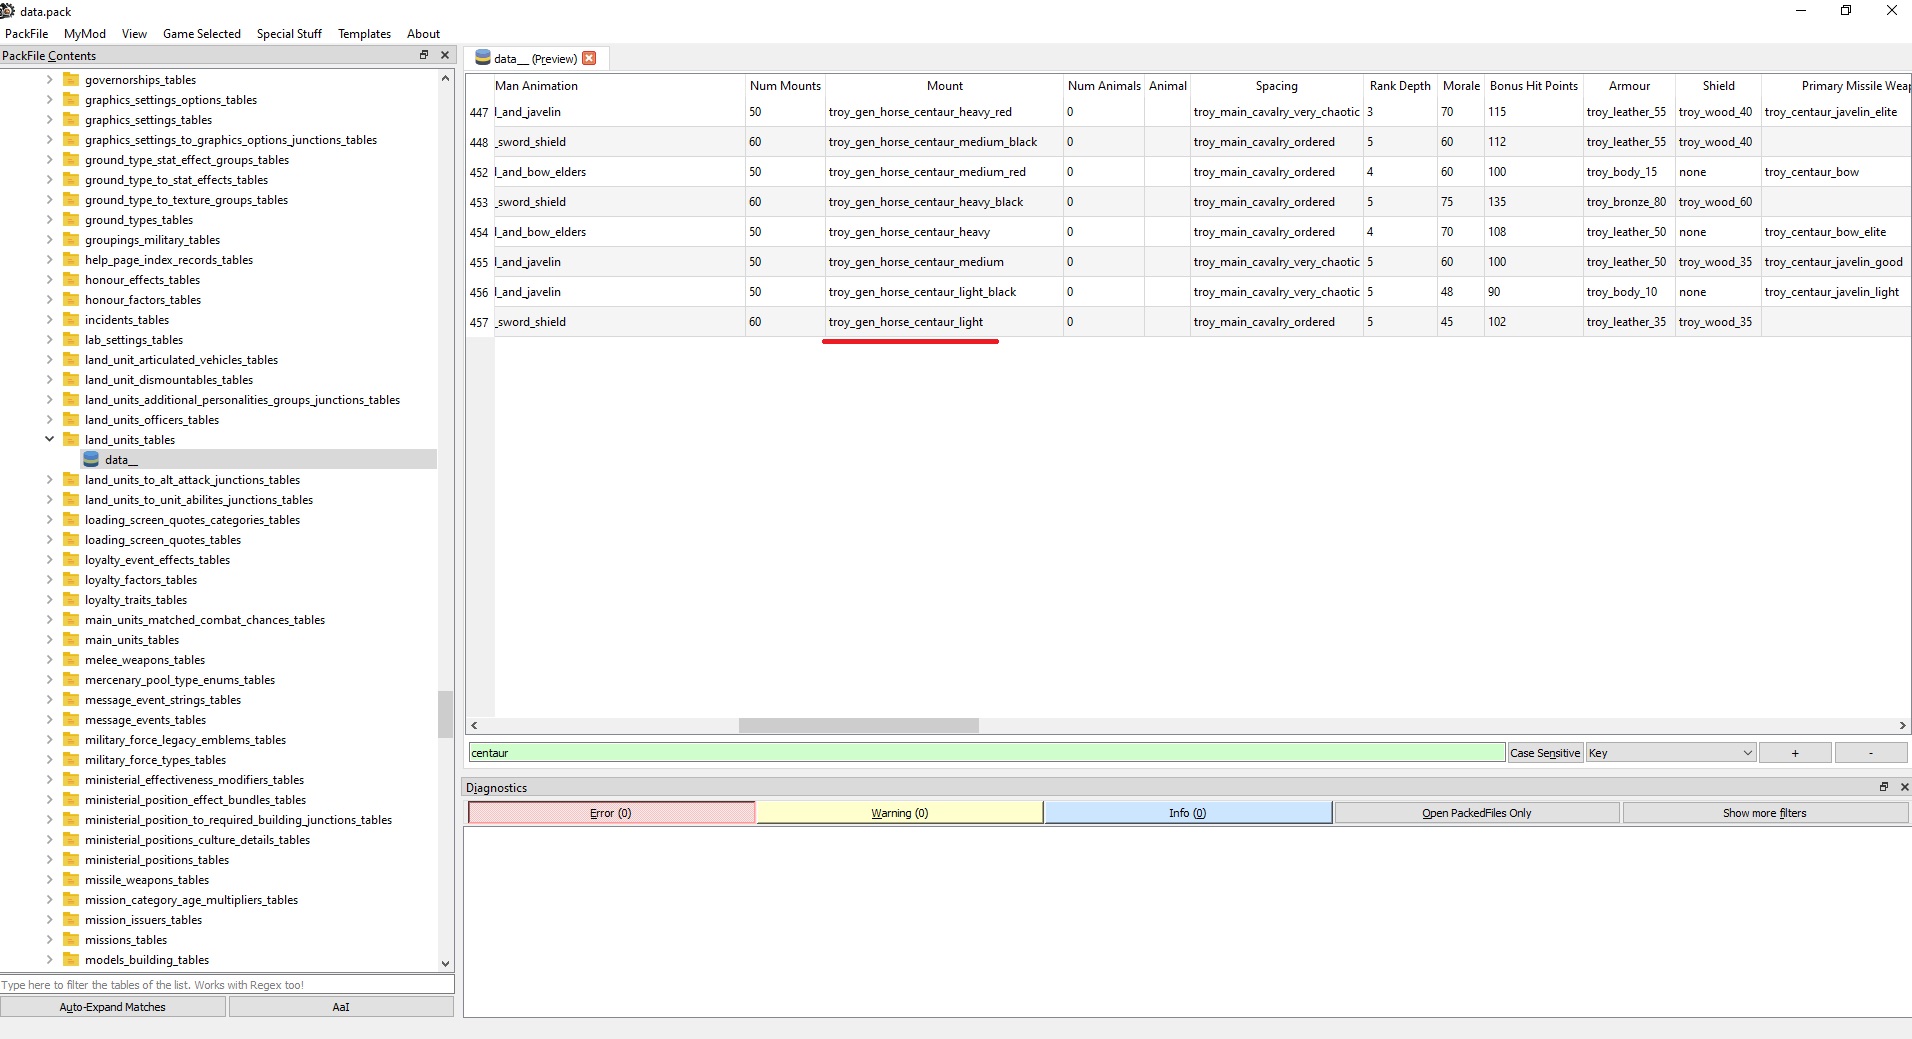The image size is (1912, 1039).
Task: Click the data__ database table icon in tree
Action: [x=91, y=459]
